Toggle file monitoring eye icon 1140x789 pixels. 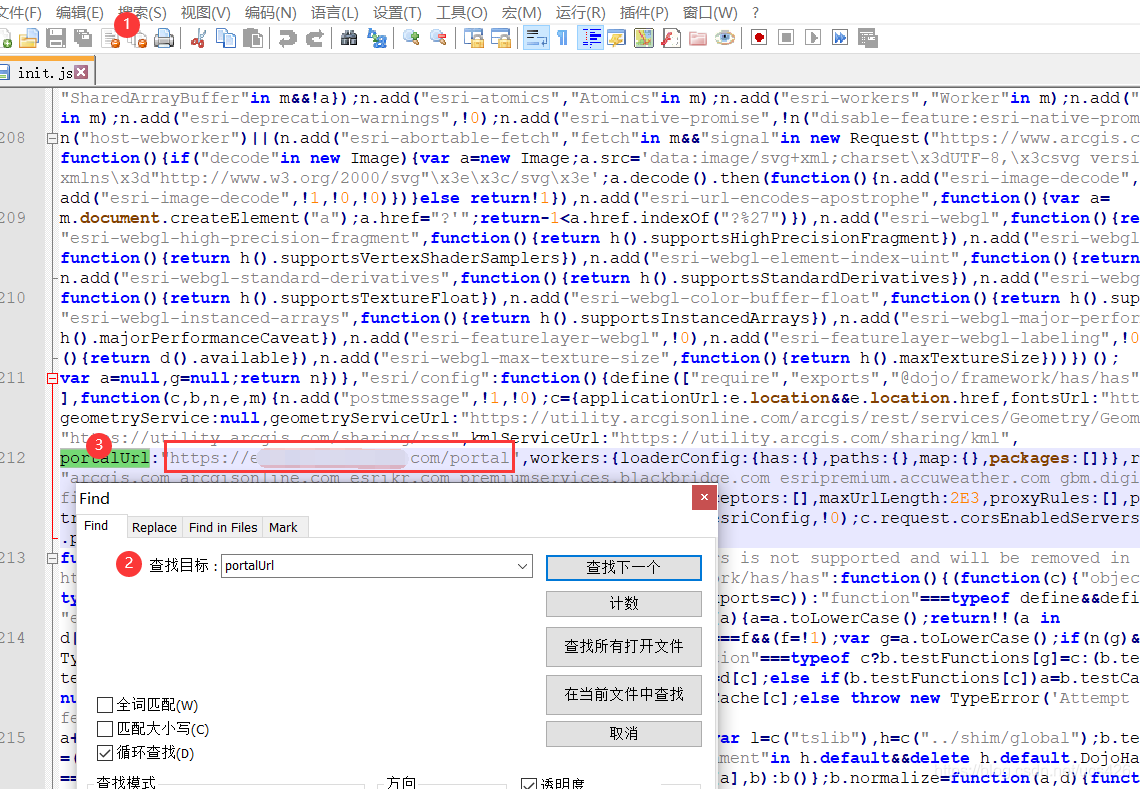point(725,38)
